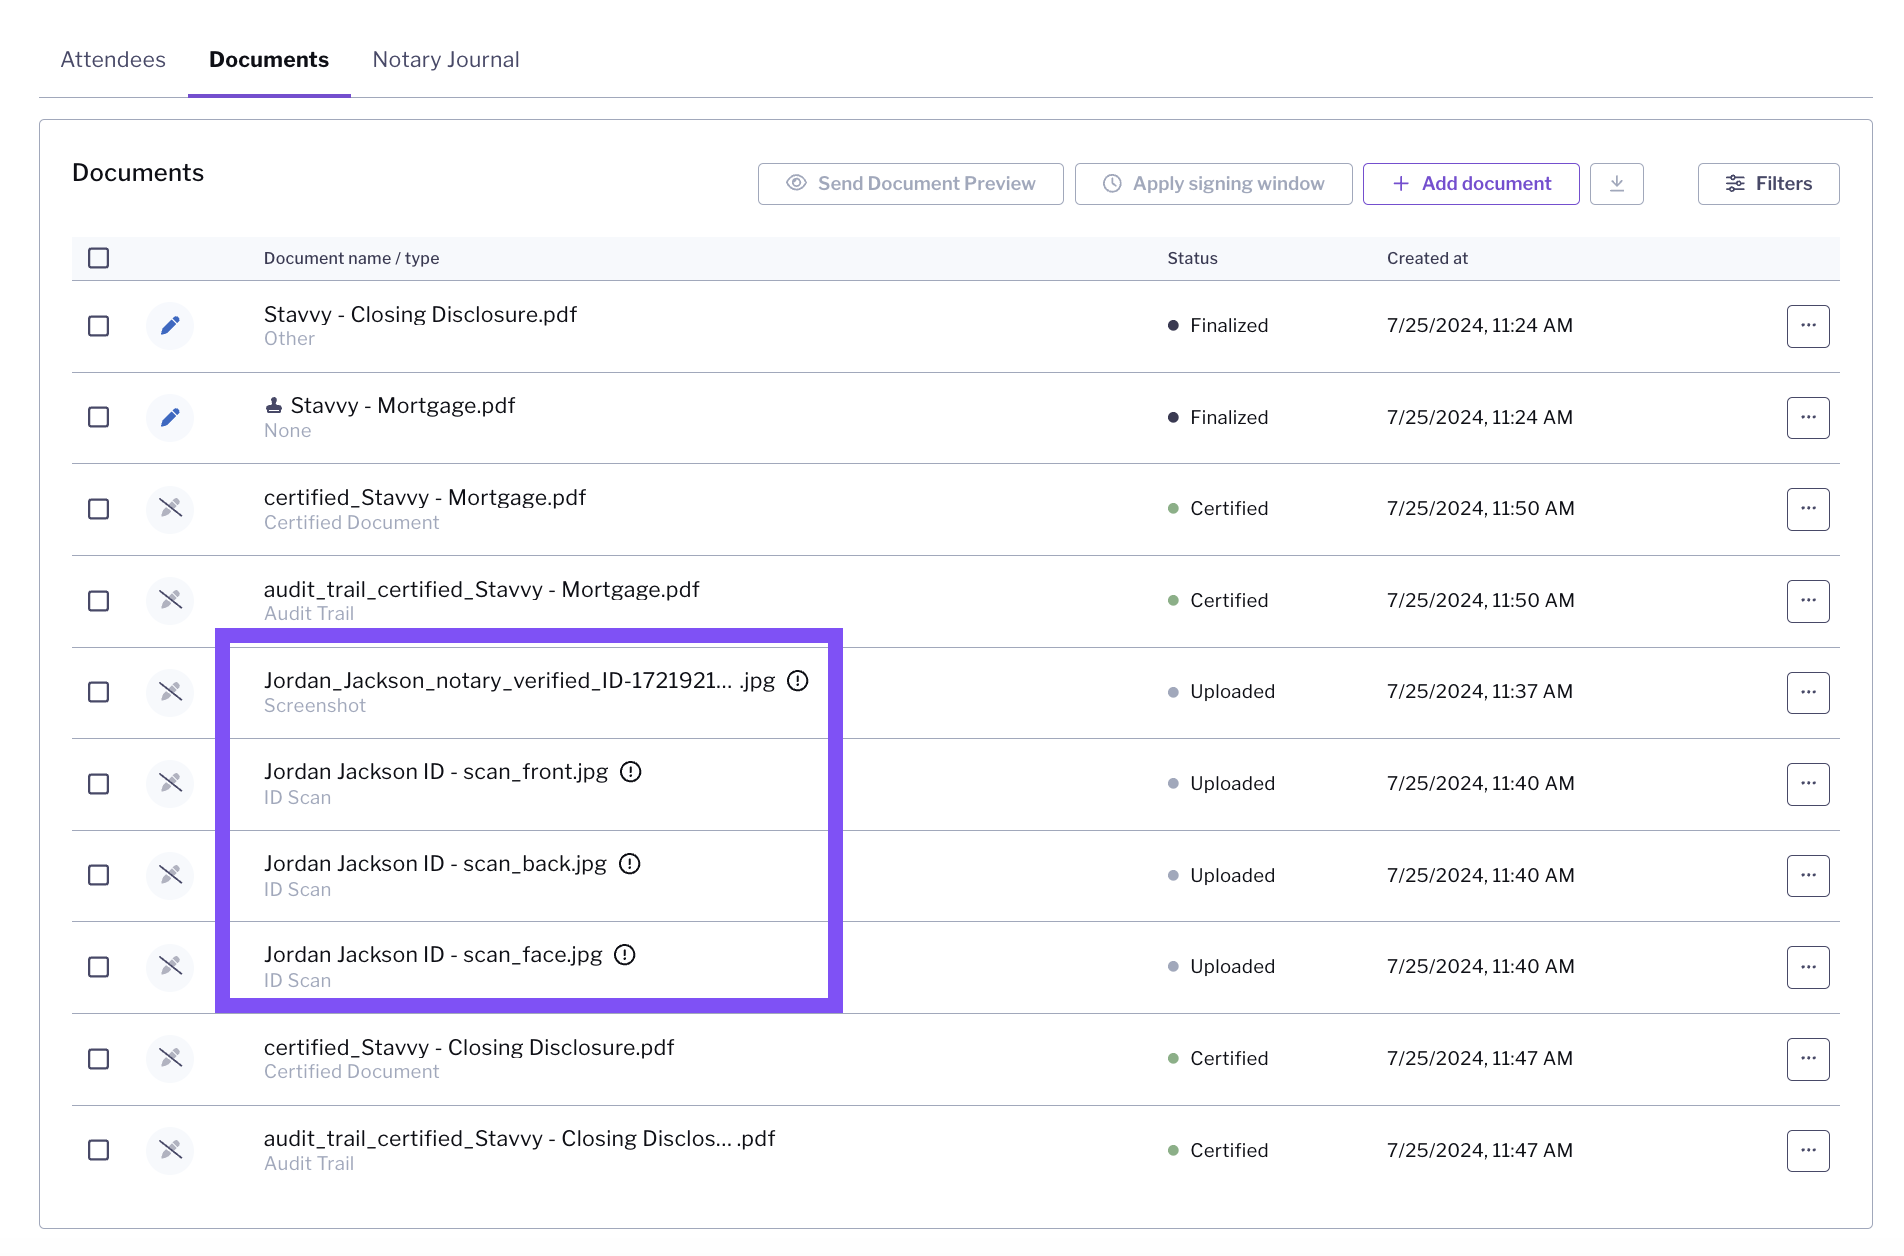This screenshot has width=1904, height=1256.
Task: Click the 7/25/2024, 11:37 AM timestamp
Action: [x=1480, y=692]
